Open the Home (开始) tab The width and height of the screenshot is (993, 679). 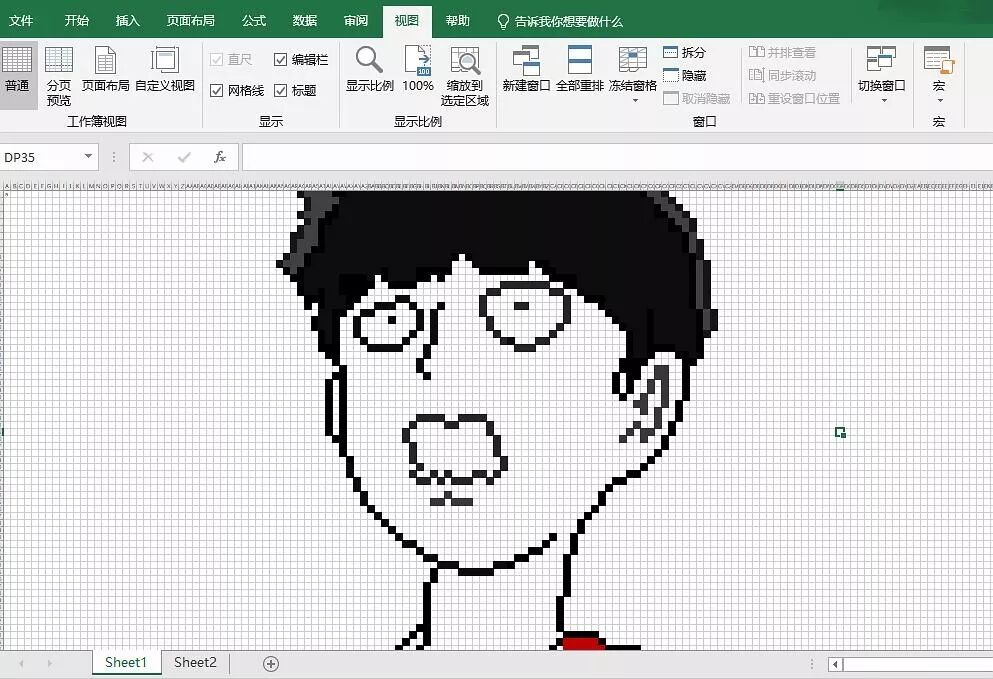click(77, 20)
